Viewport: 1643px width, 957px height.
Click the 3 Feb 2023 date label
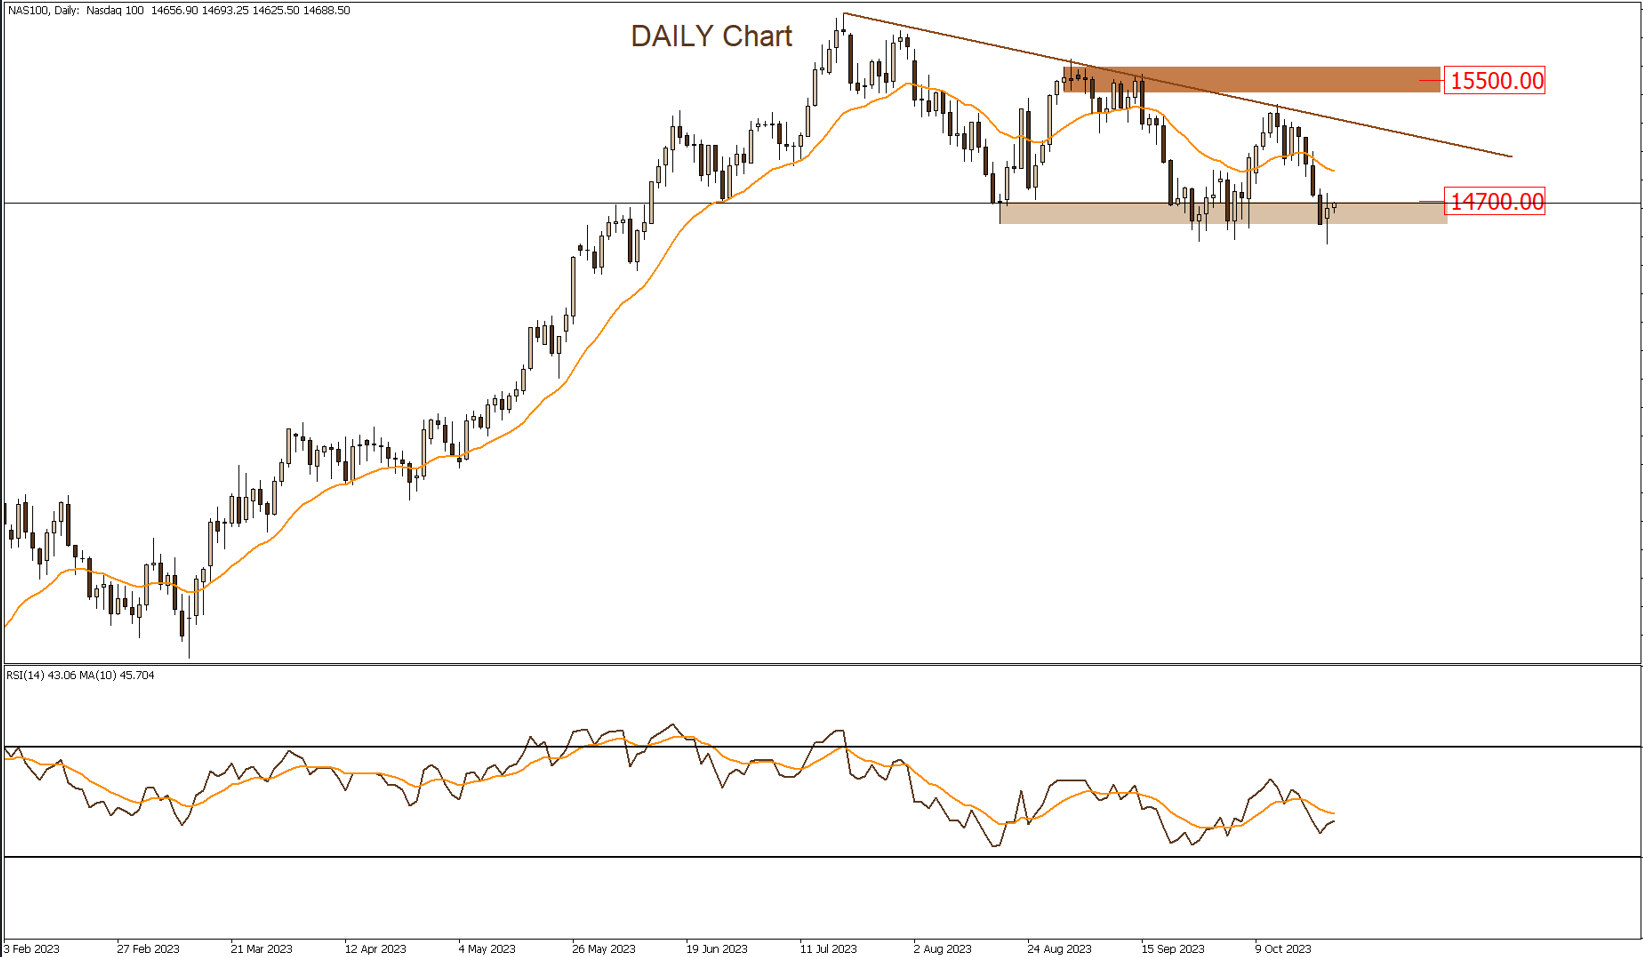click(x=32, y=948)
